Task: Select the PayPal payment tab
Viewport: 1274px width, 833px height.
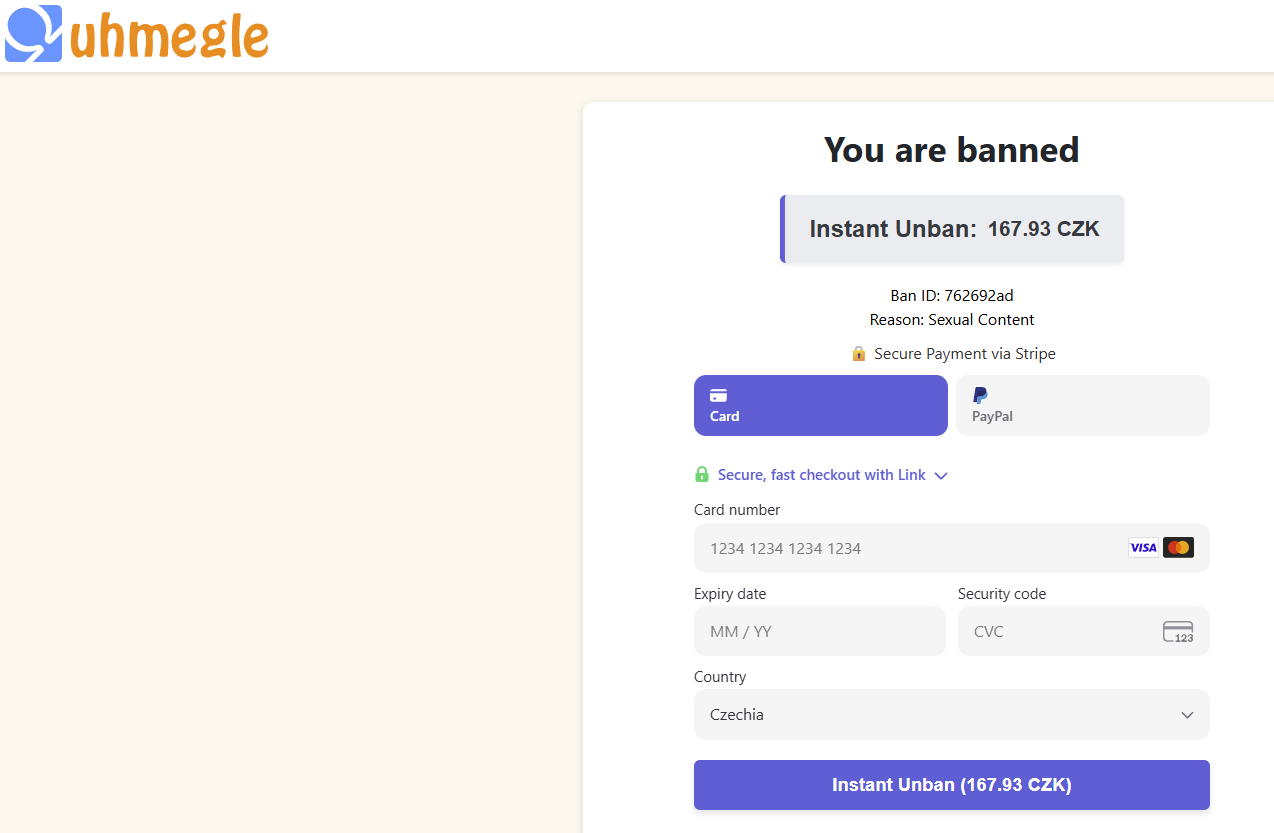Action: 1082,405
